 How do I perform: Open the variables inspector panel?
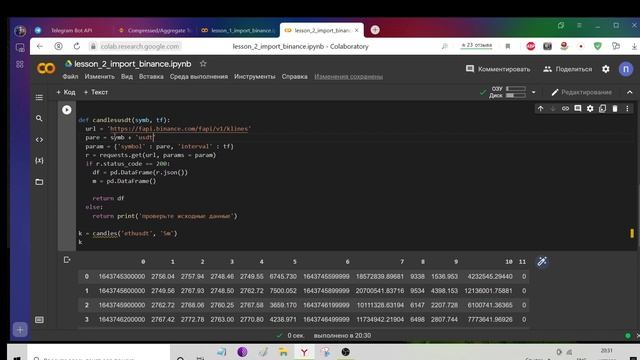(x=39, y=160)
